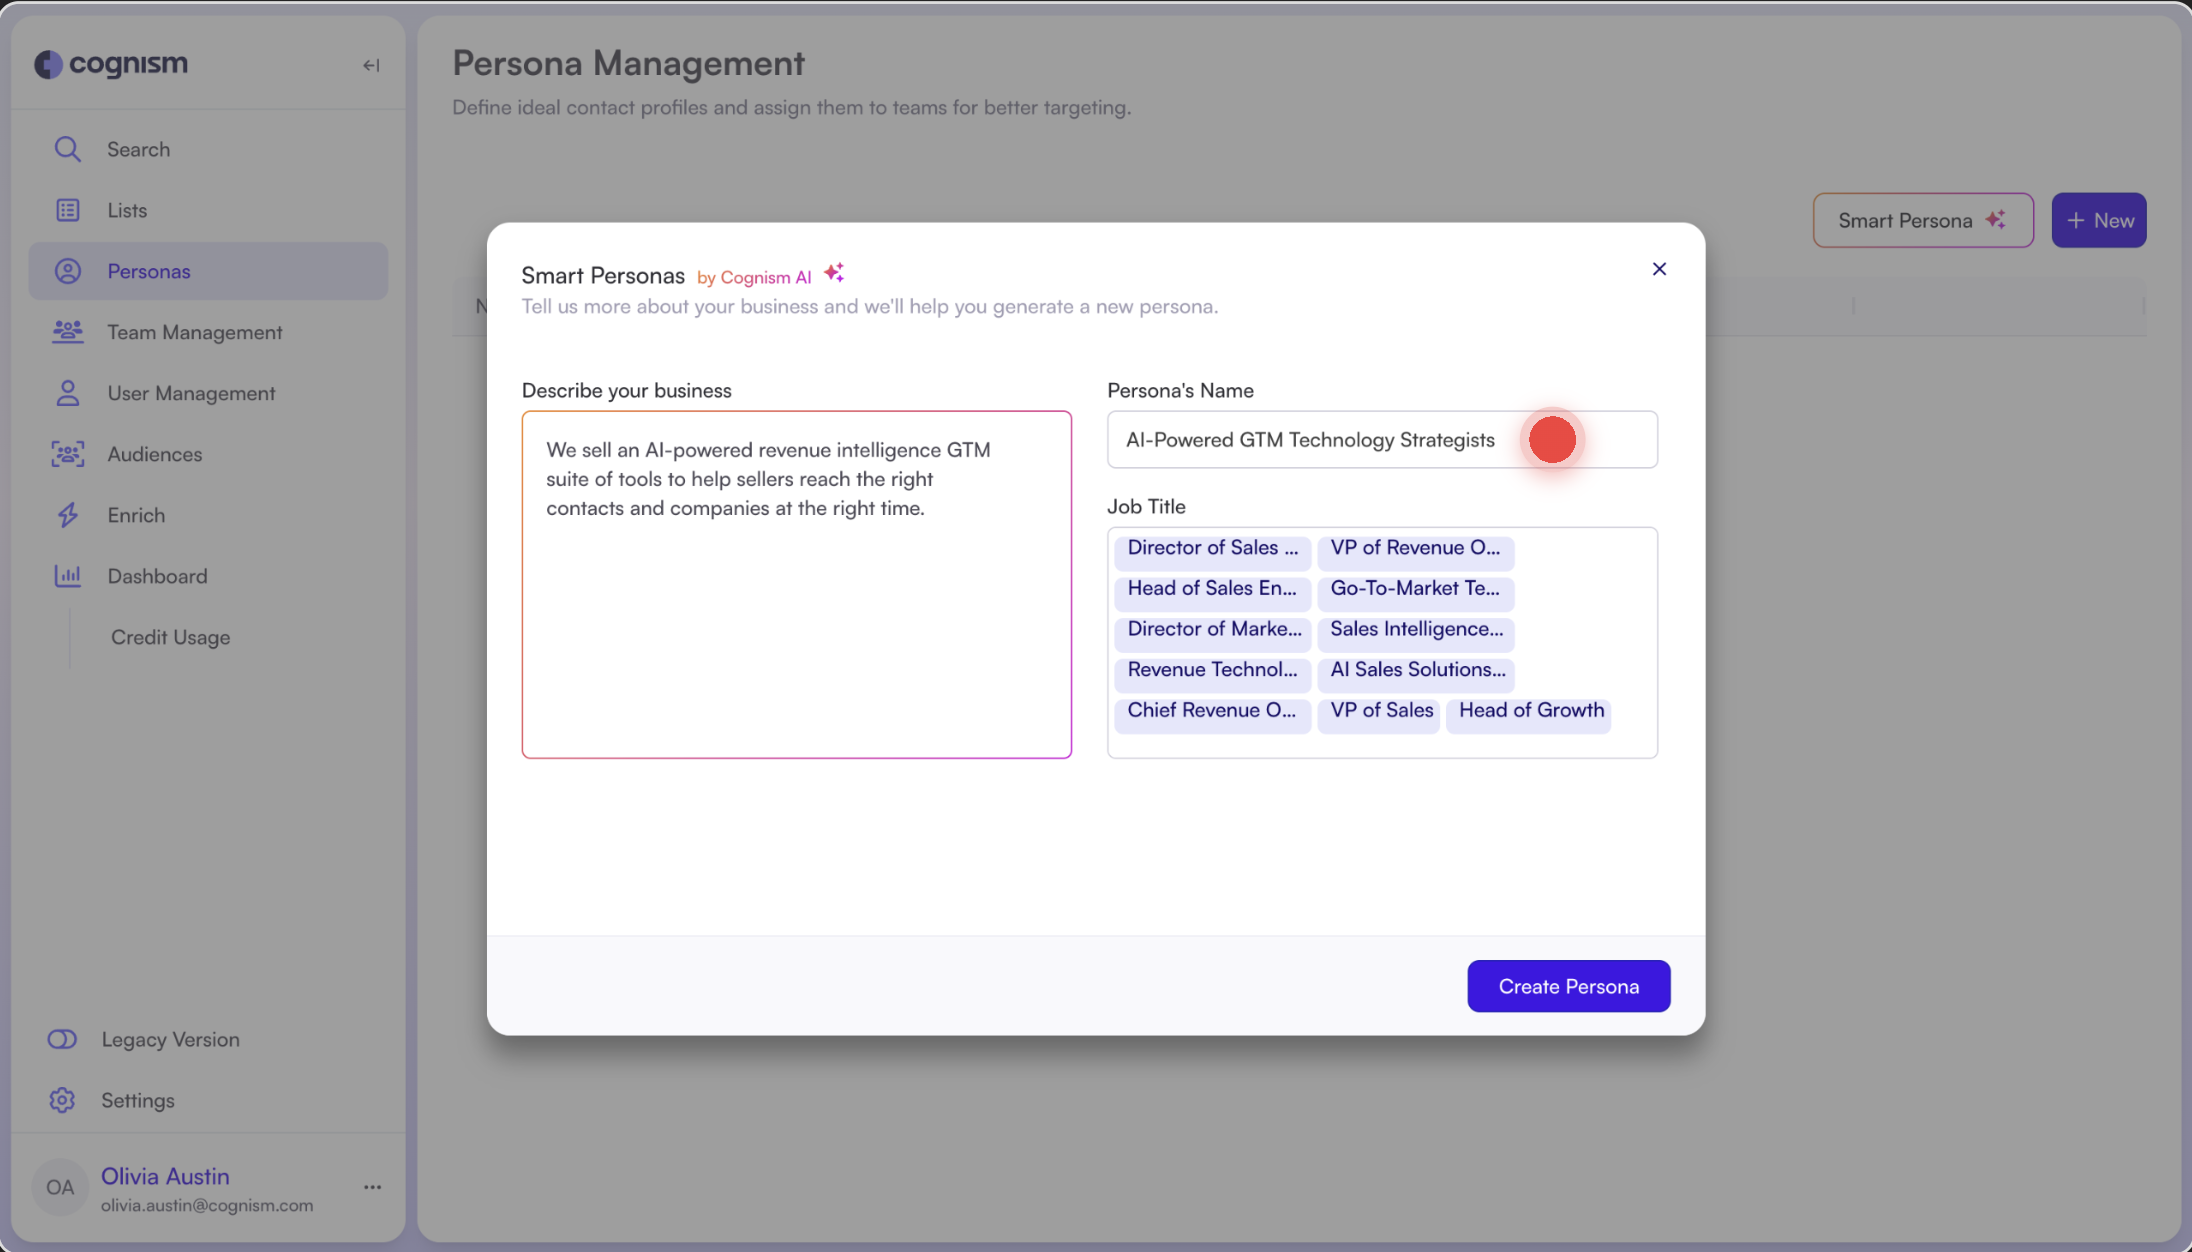Click the Search magnifier icon in sidebar
Viewport: 2192px width, 1252px height.
(x=67, y=149)
